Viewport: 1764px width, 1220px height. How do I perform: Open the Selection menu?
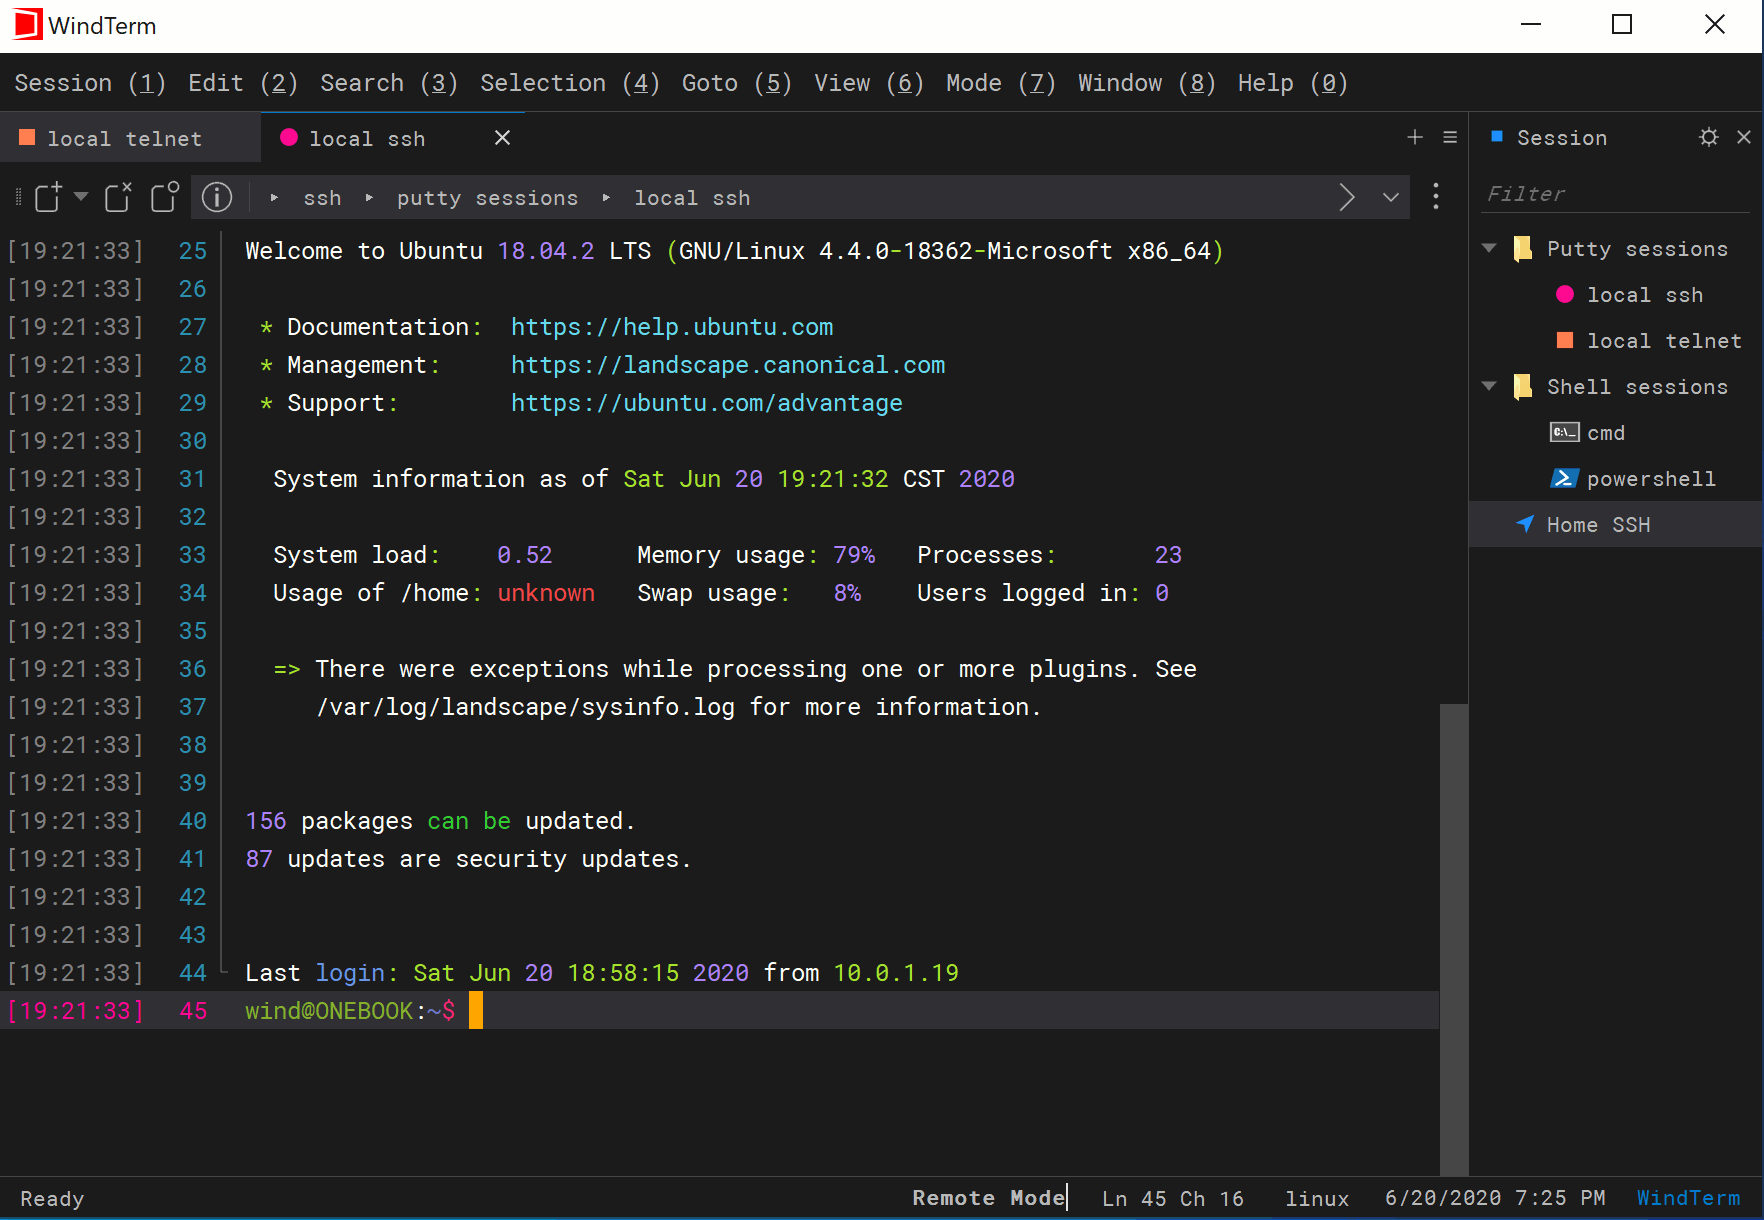click(x=569, y=83)
